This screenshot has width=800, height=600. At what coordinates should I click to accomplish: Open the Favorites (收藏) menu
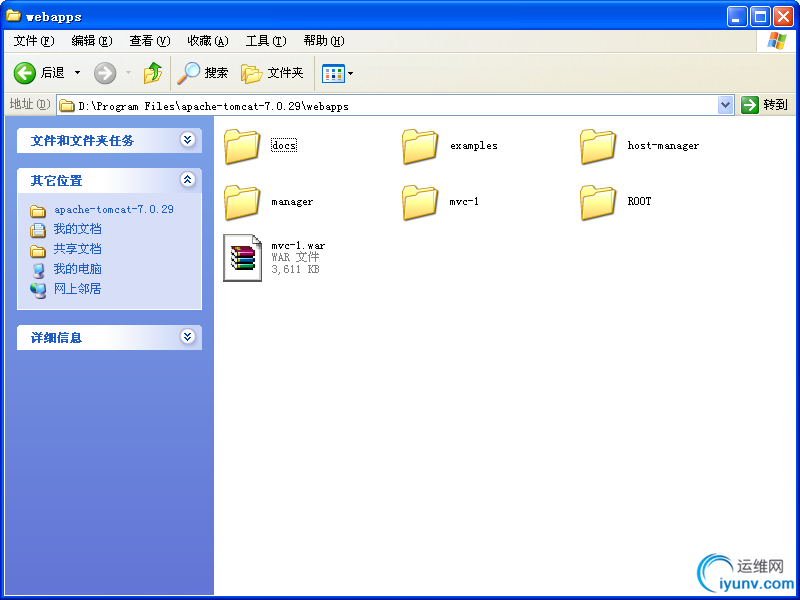pyautogui.click(x=208, y=41)
